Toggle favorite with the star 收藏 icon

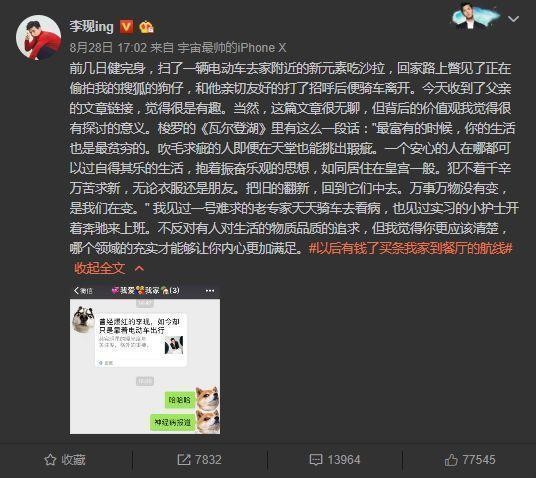[x=50, y=460]
